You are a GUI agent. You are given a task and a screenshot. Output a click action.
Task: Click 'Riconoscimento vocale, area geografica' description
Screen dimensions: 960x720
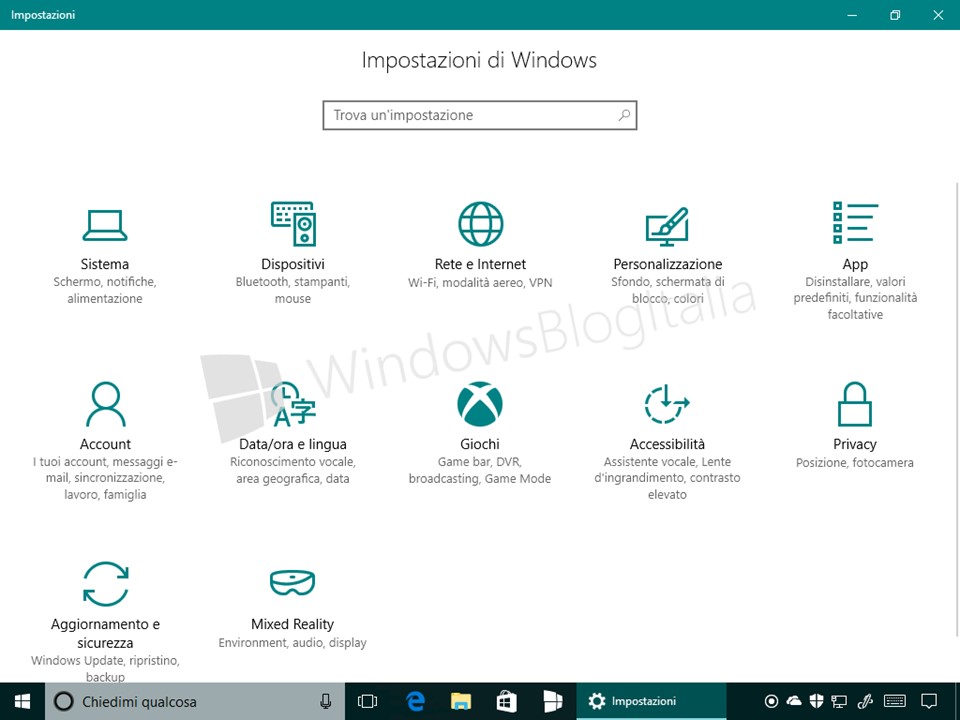tap(293, 470)
